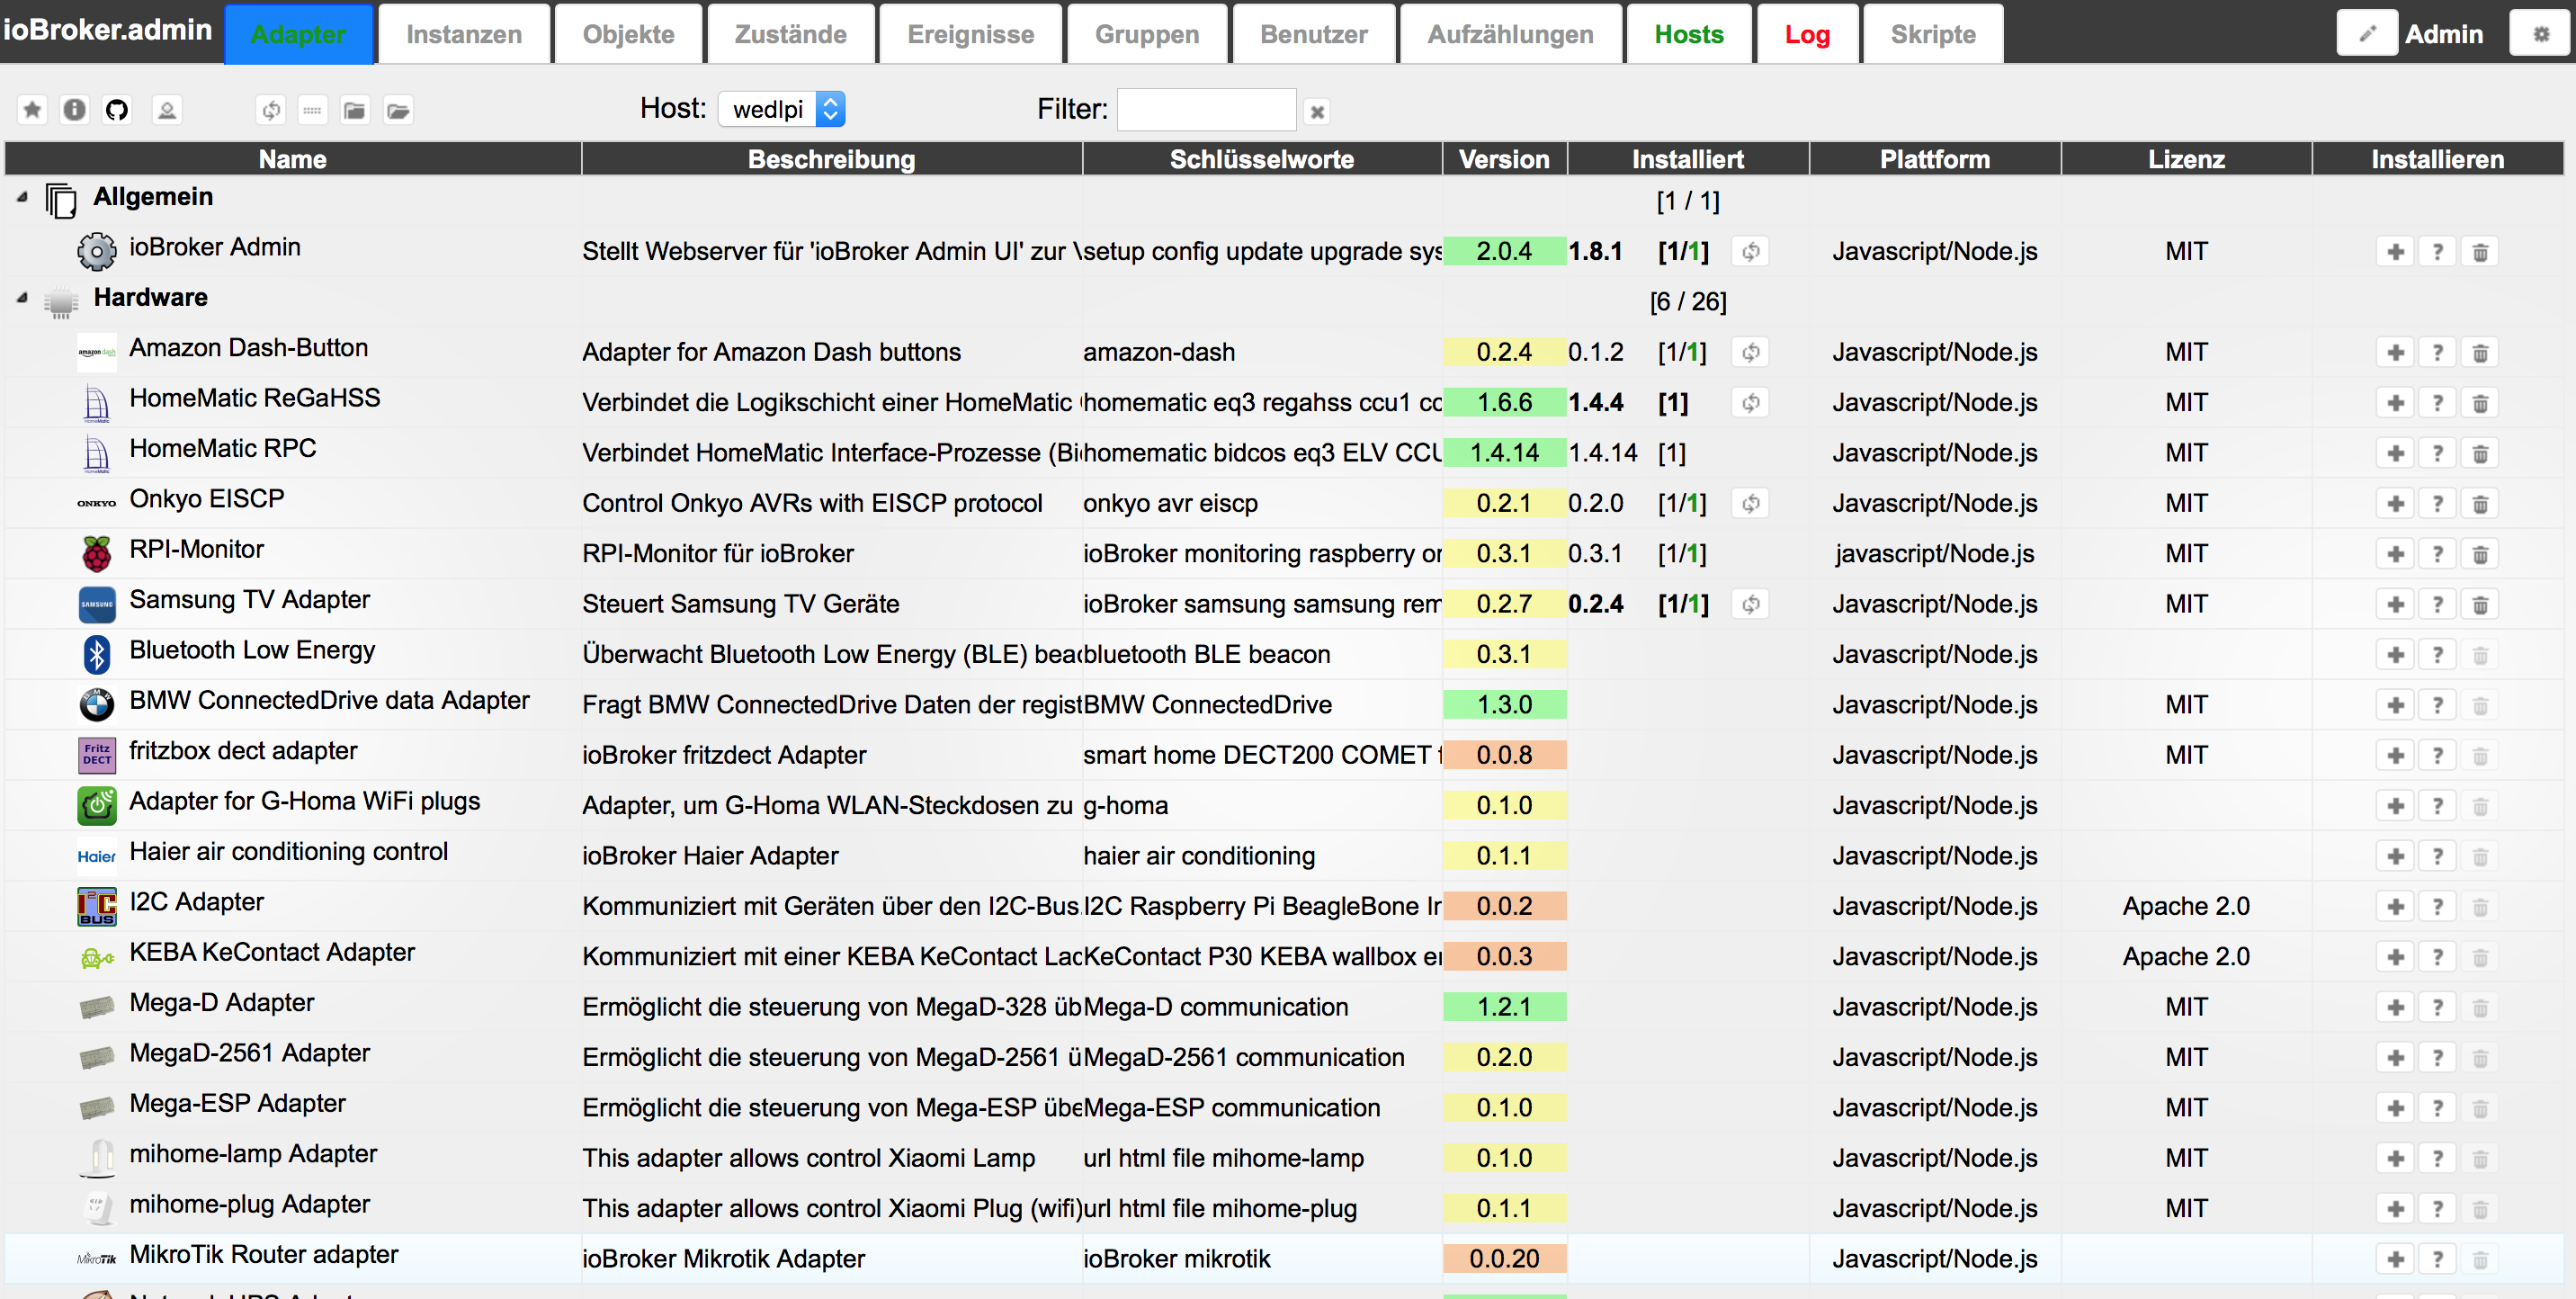Add instance of Bluetooth Low Energy adapter

click(x=2395, y=655)
